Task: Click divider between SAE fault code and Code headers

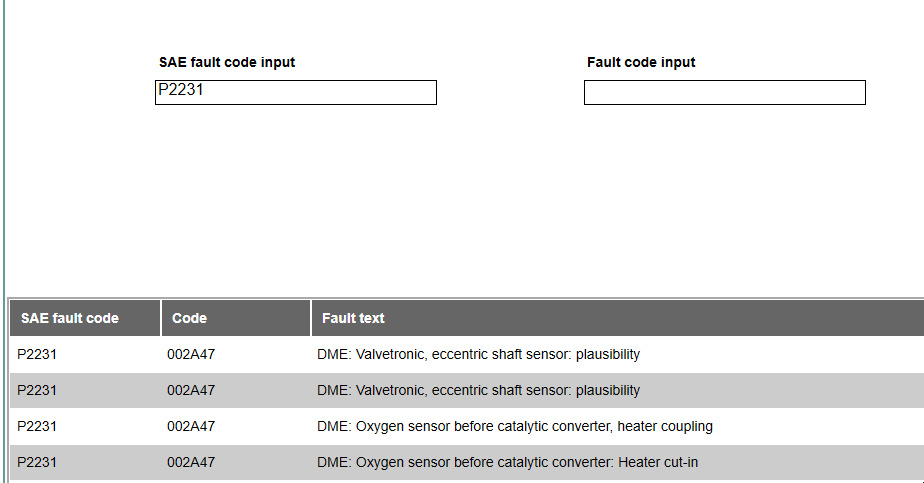Action: (161, 318)
